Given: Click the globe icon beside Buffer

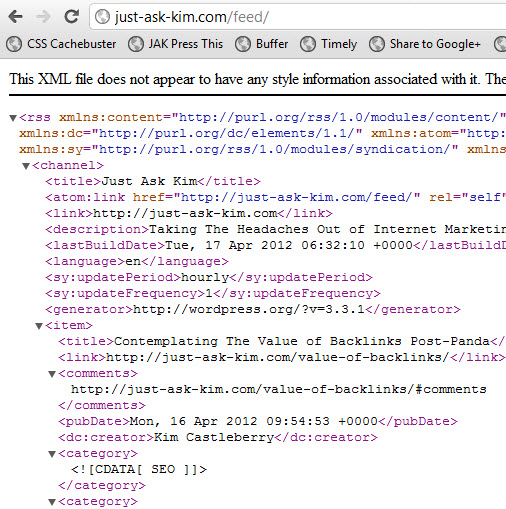Looking at the screenshot, I should point(243,44).
